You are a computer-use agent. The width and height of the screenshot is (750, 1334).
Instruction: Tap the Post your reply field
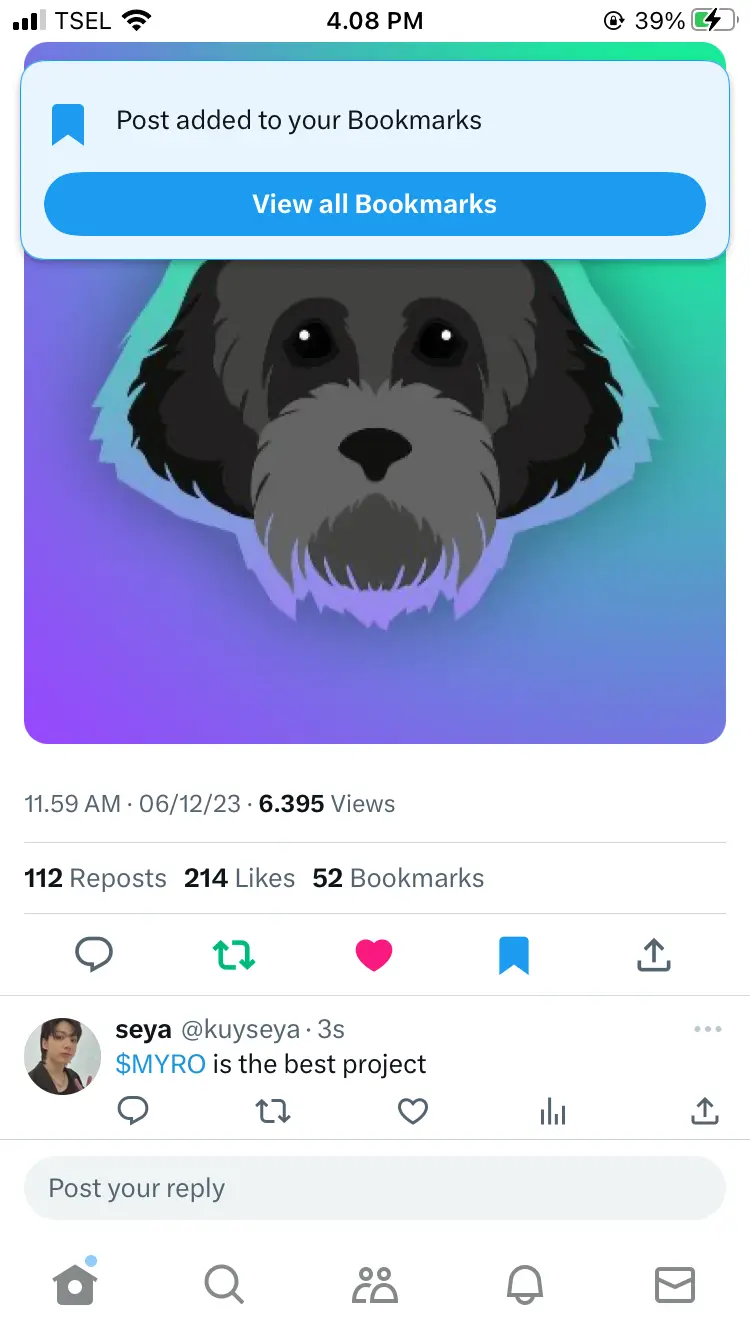375,1188
